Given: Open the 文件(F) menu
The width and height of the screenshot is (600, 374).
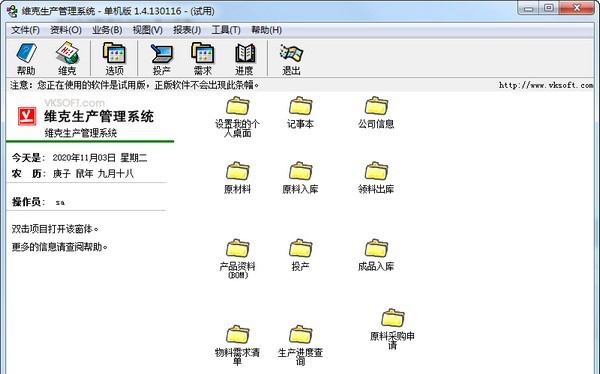Looking at the screenshot, I should point(25,30).
